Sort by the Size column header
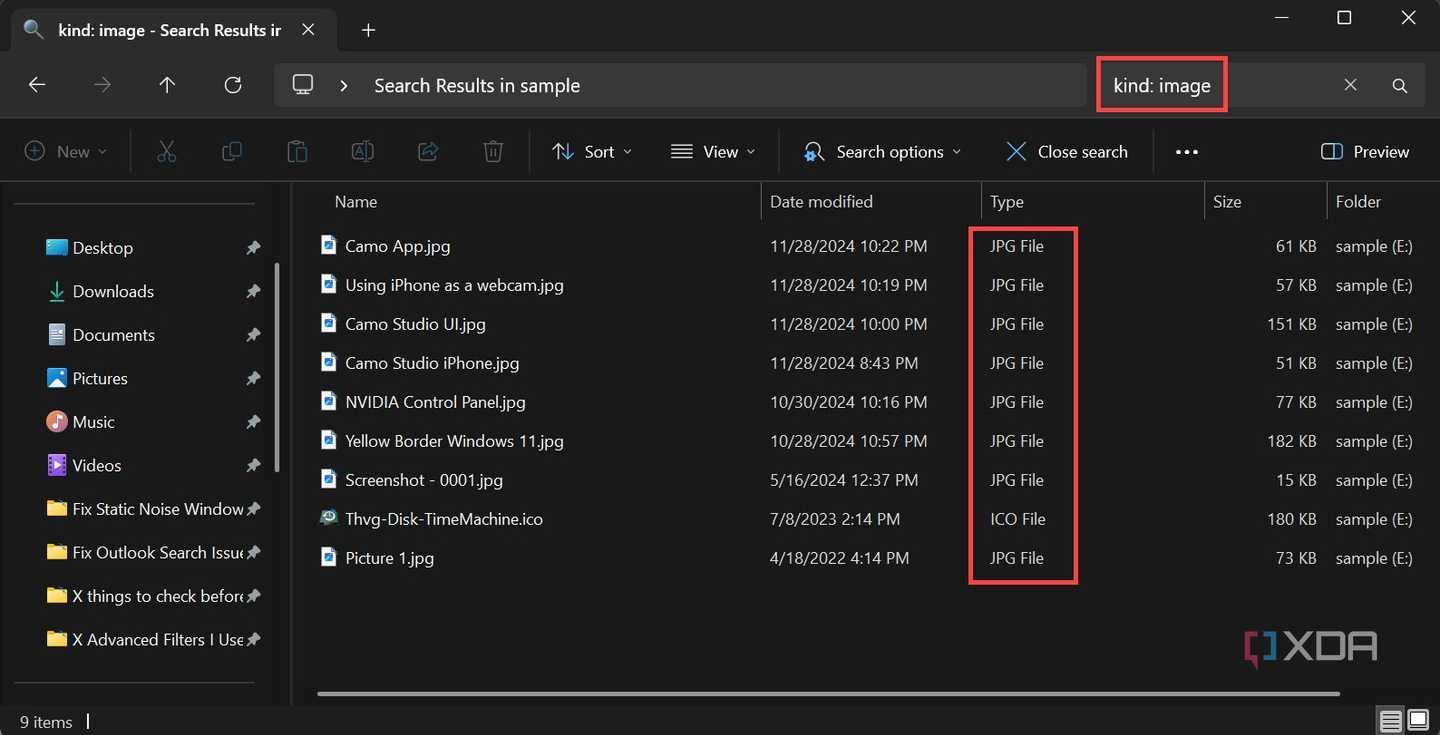Image resolution: width=1440 pixels, height=735 pixels. click(x=1227, y=202)
